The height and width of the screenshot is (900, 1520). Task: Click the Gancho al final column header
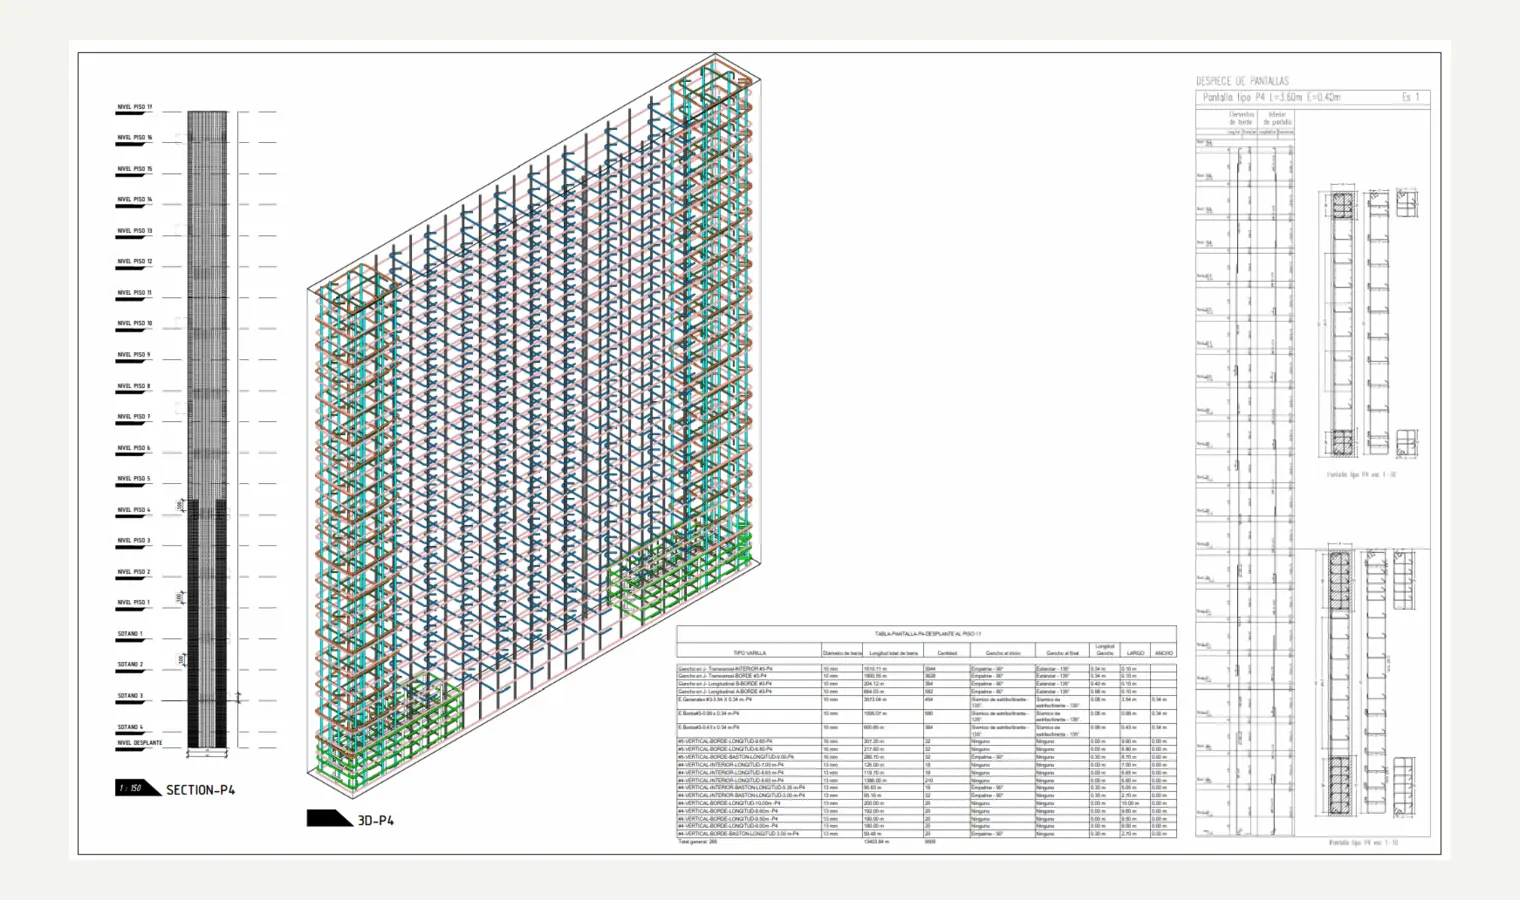coord(1063,653)
